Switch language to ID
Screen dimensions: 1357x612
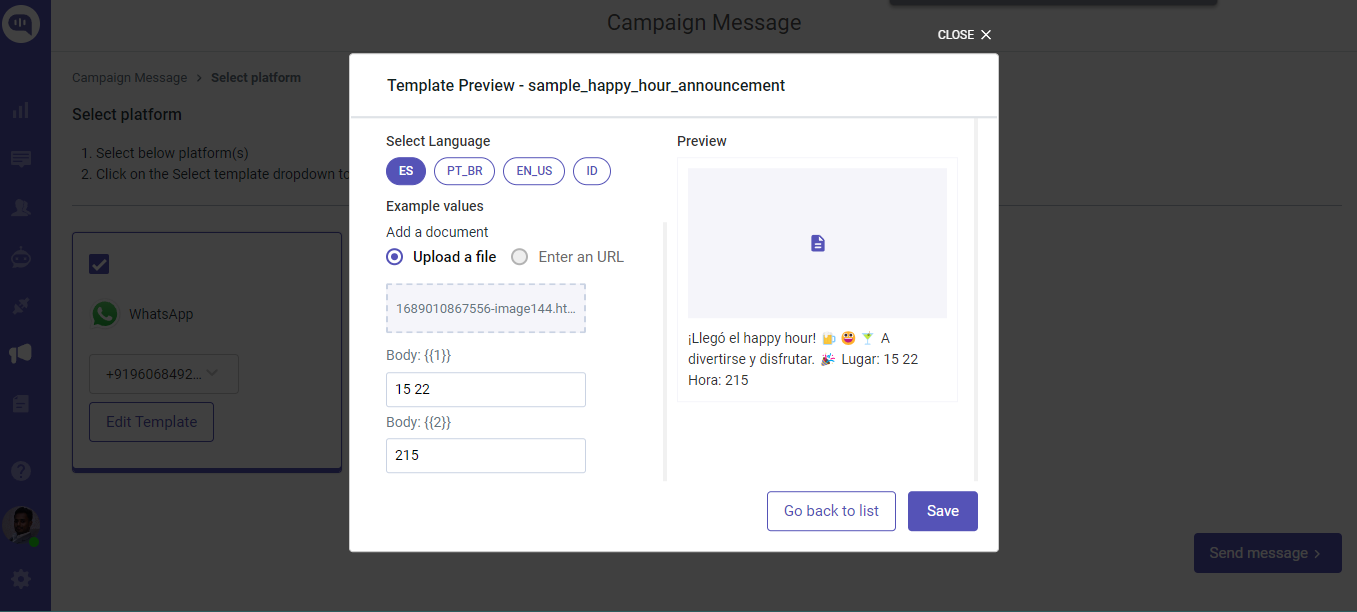592,171
